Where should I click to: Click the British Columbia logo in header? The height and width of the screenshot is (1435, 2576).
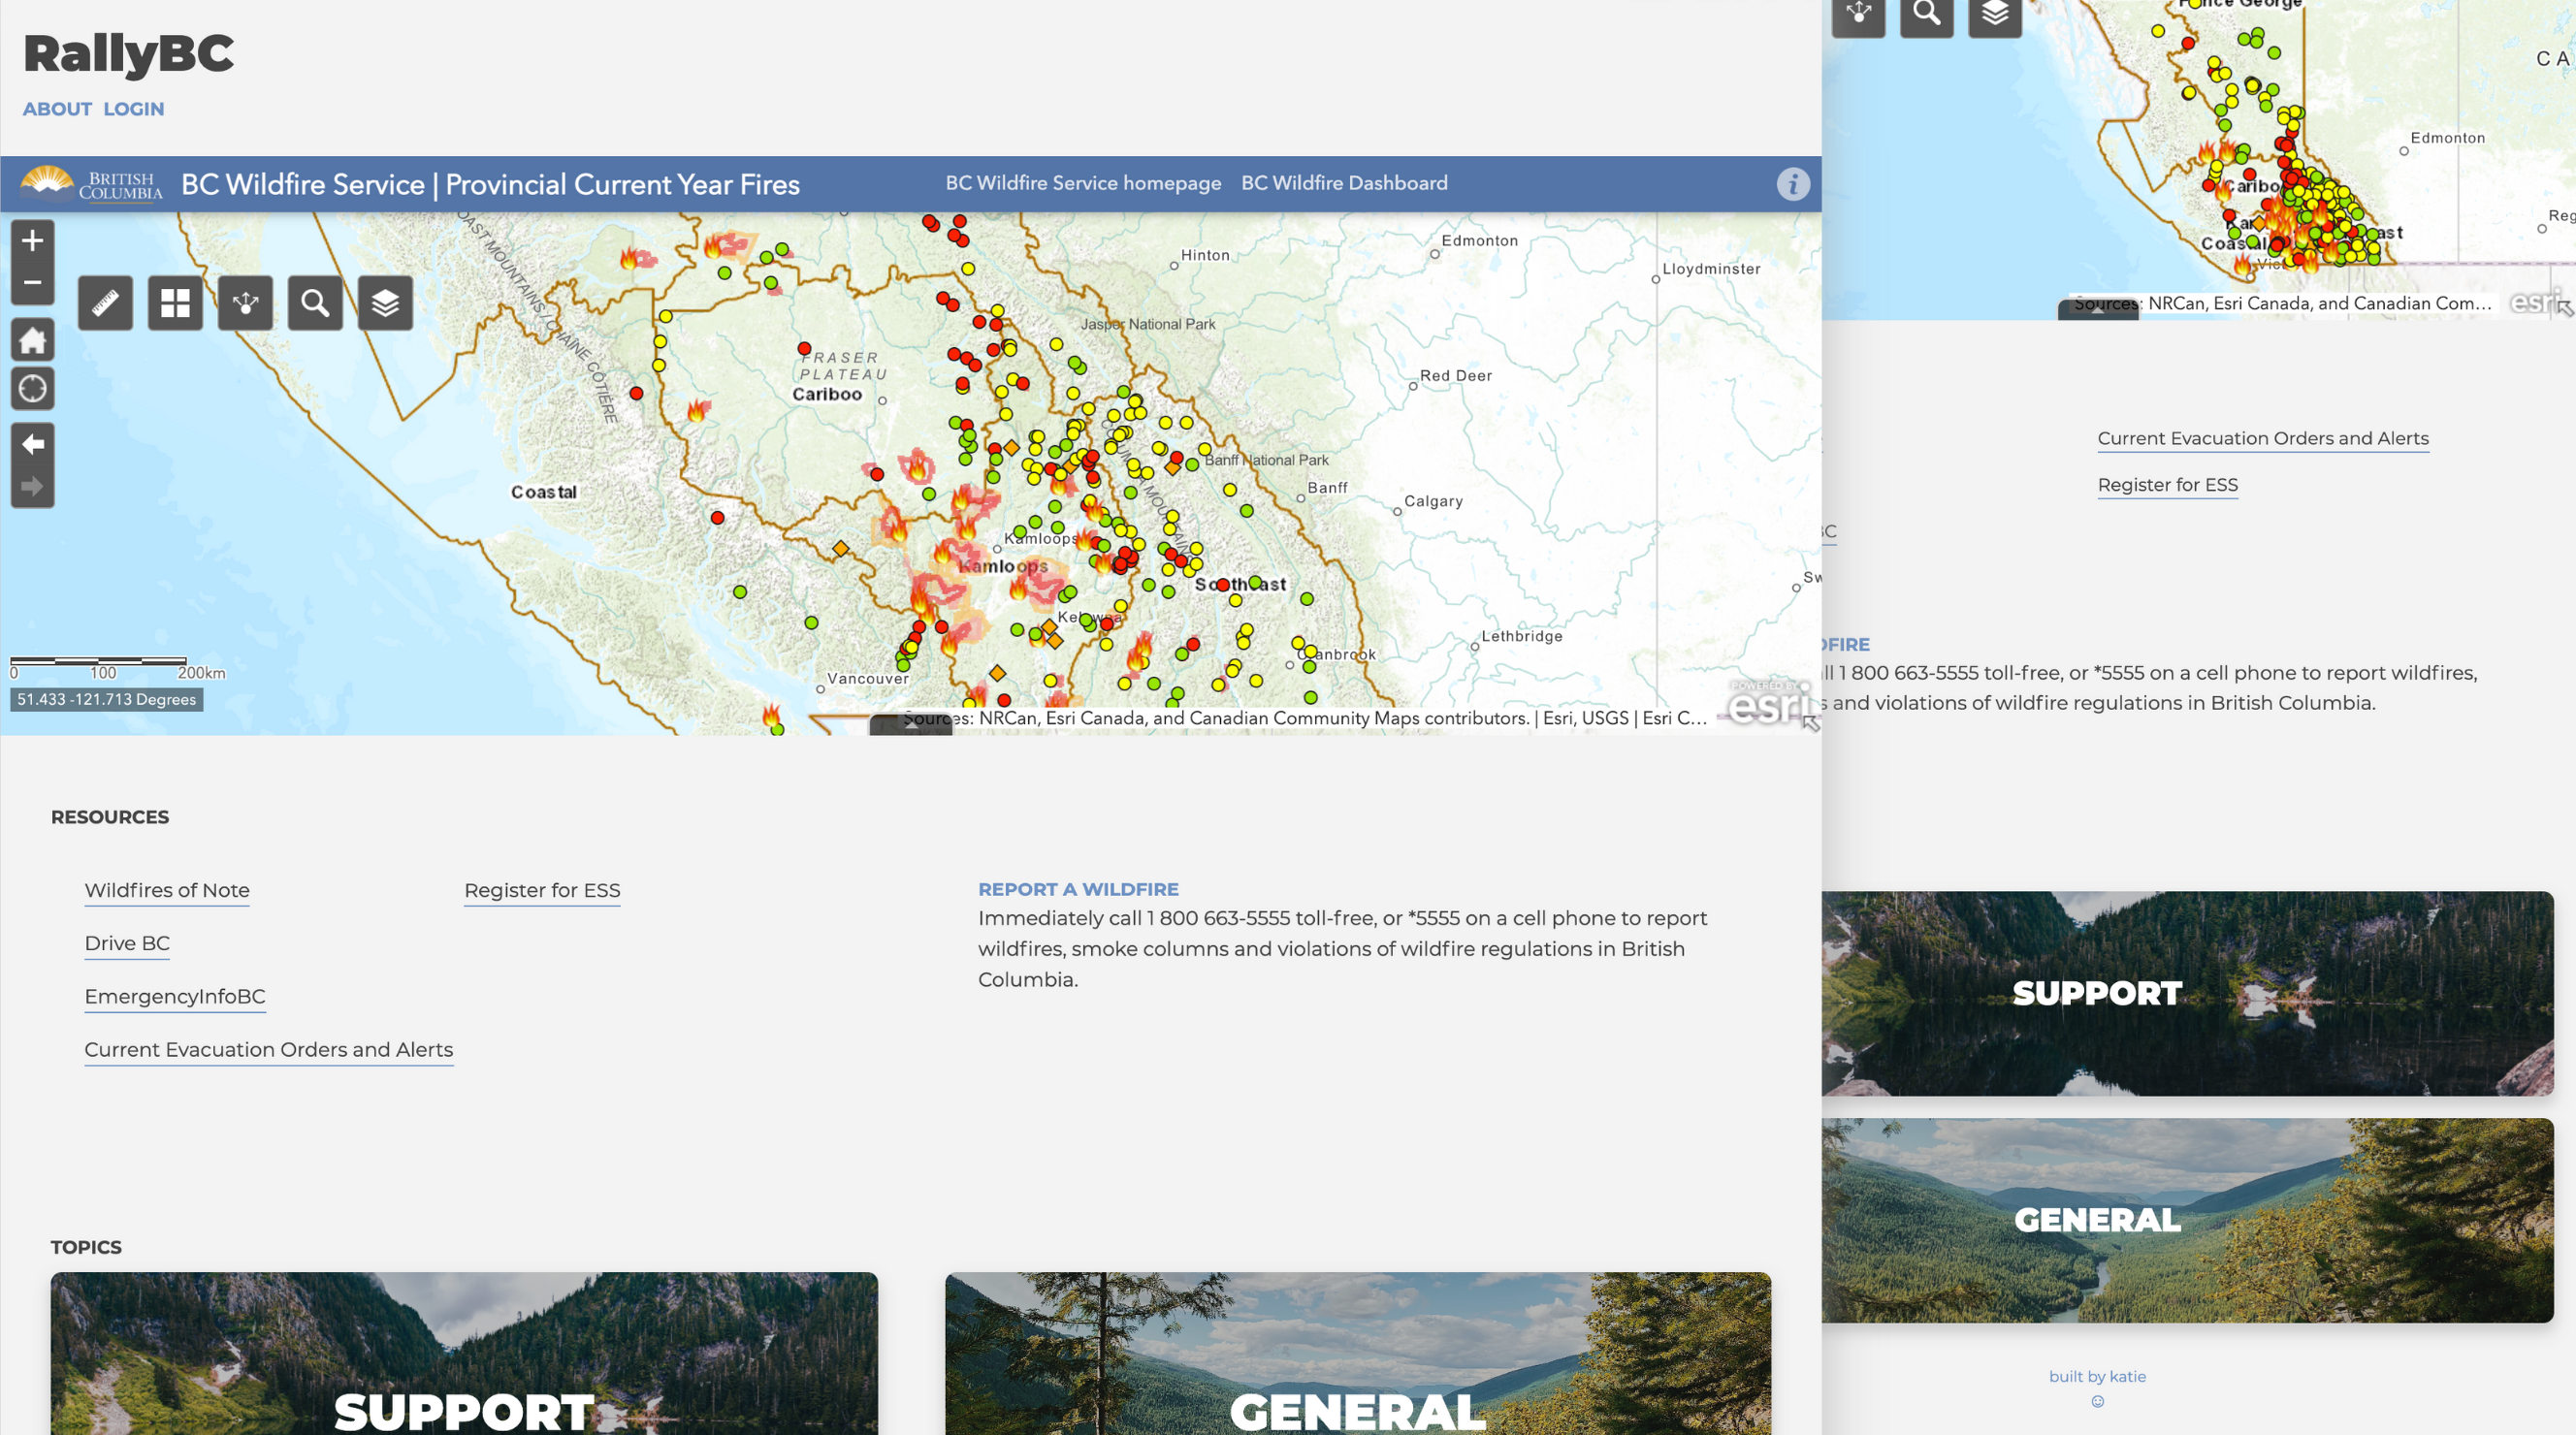91,184
